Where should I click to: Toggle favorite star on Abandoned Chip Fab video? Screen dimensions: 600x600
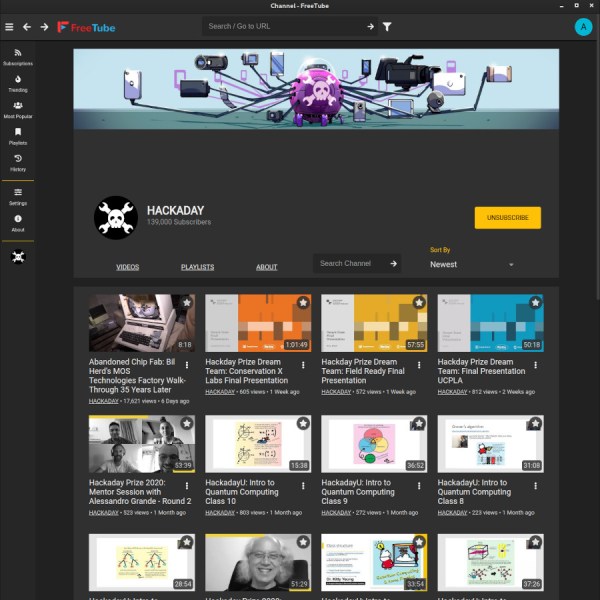coord(187,303)
